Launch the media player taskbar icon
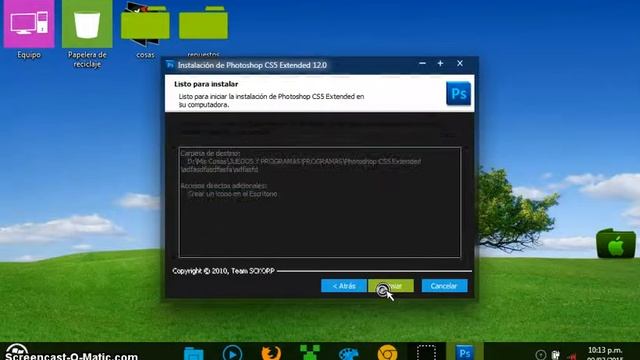 point(232,353)
